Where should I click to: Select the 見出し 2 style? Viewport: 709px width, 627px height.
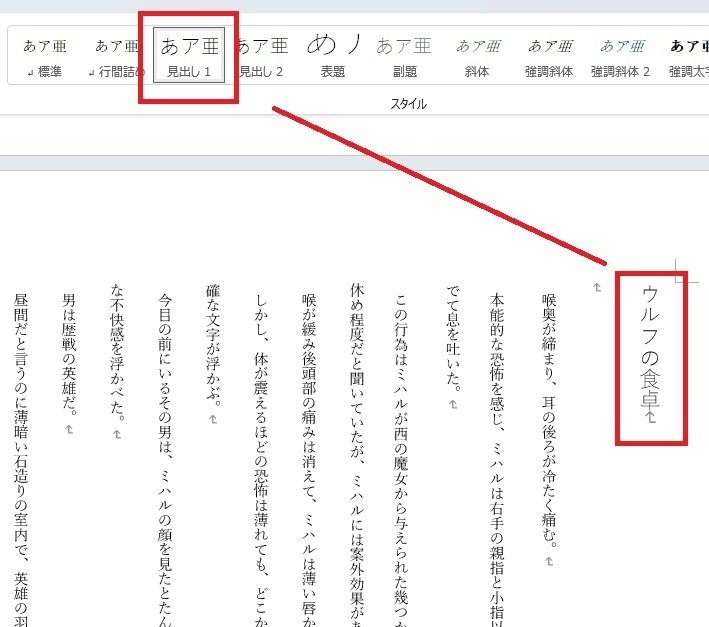click(261, 57)
